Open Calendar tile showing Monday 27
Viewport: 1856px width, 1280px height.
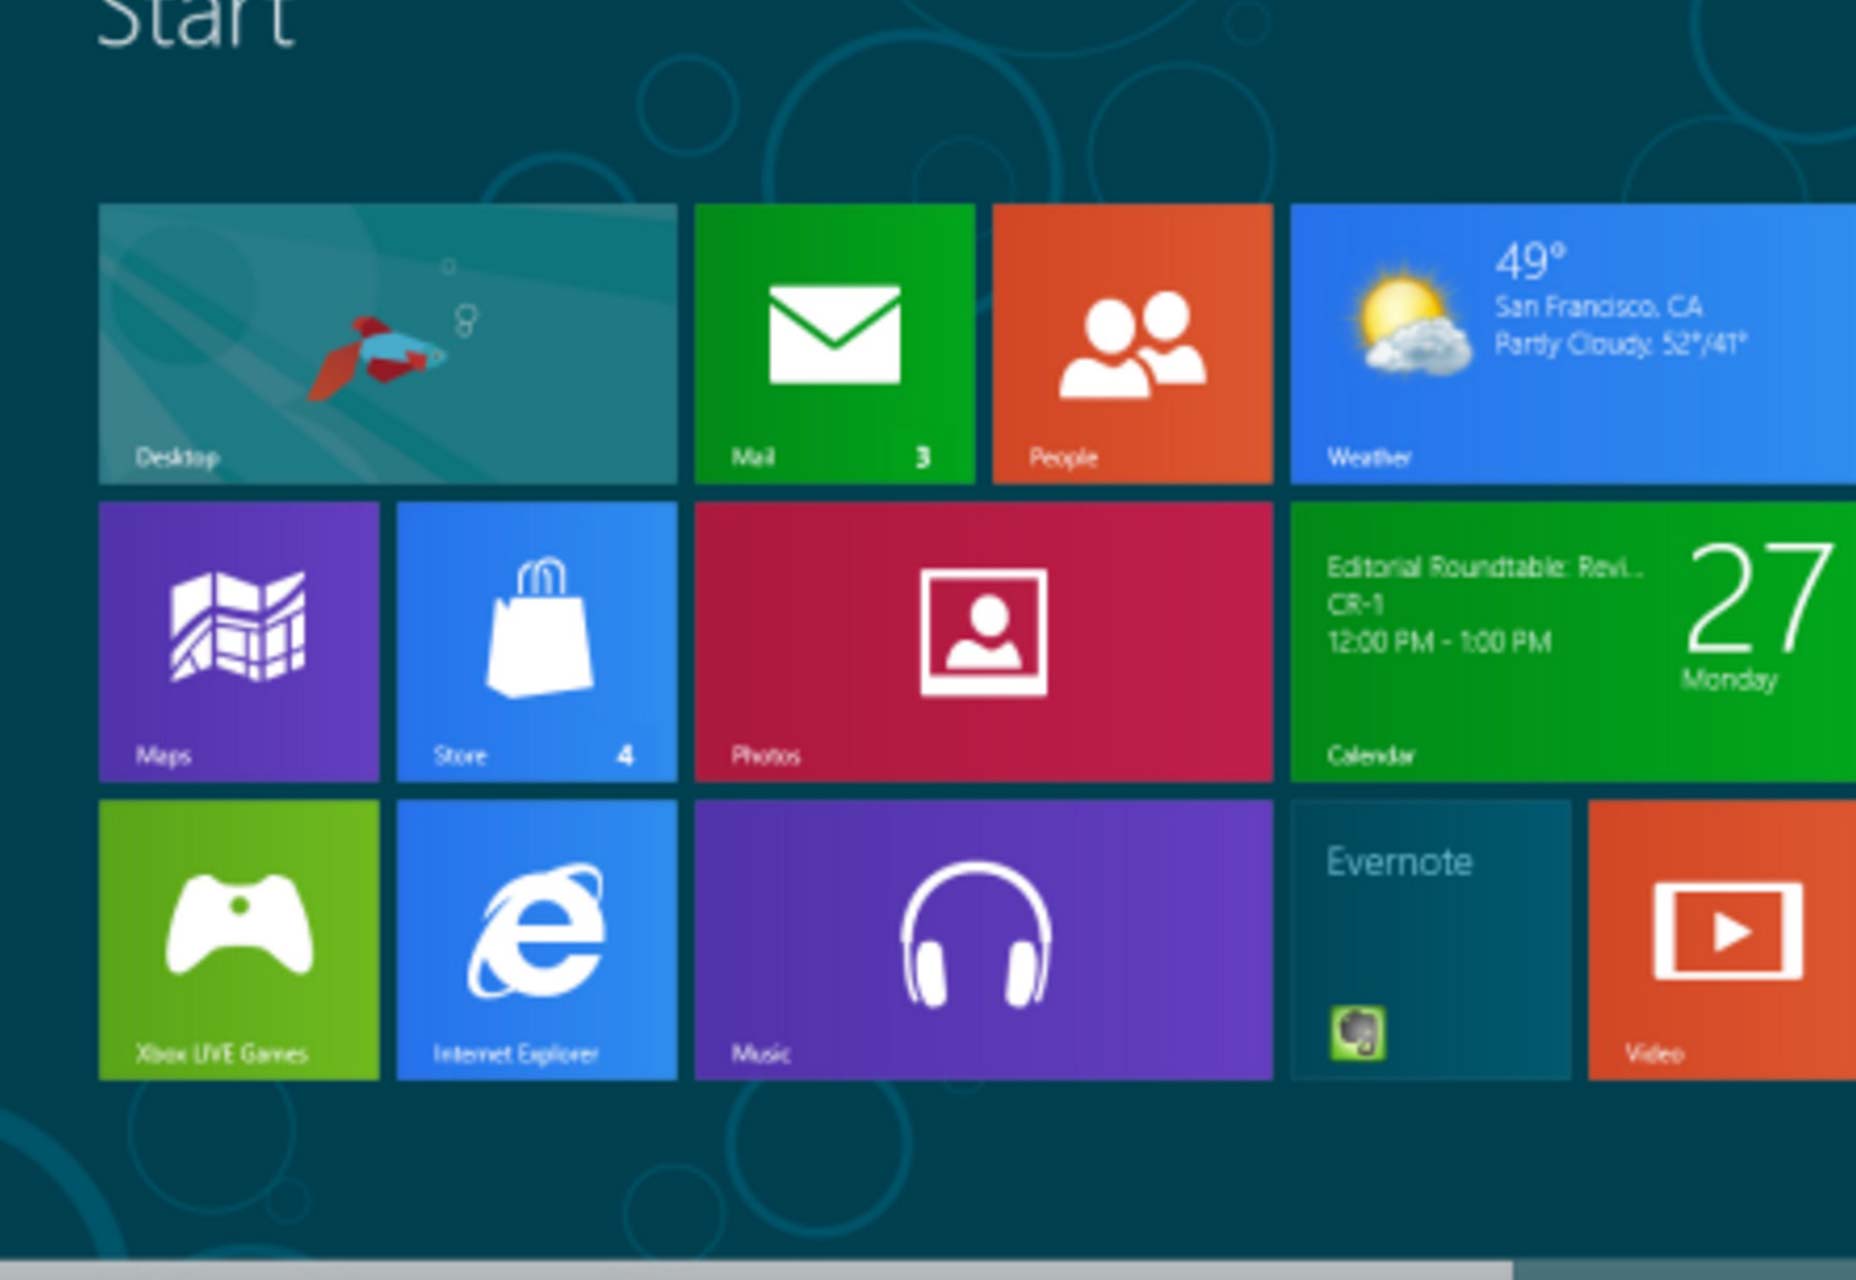pyautogui.click(x=1573, y=641)
